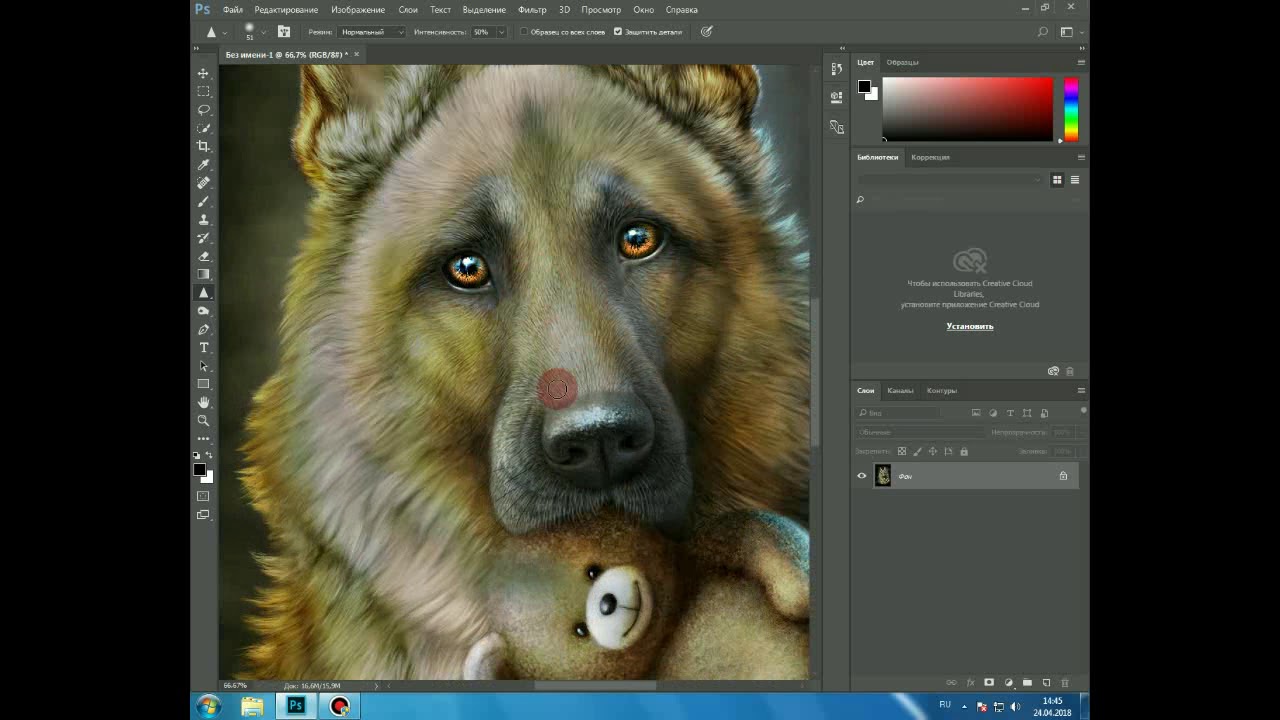Image resolution: width=1280 pixels, height=720 pixels.
Task: Select the Фон layer thumbnail
Action: [883, 476]
